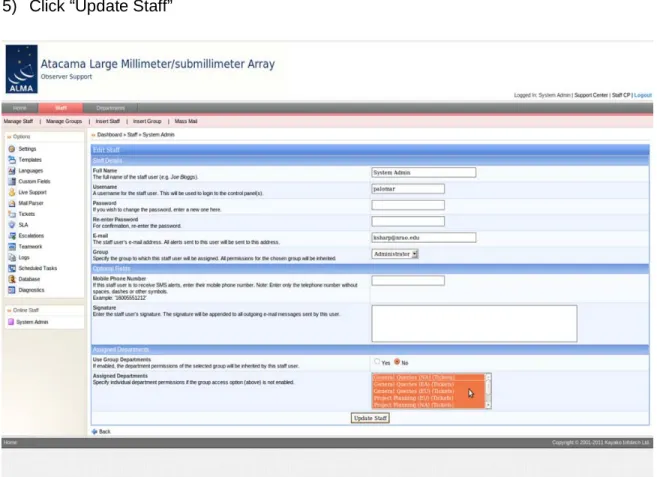
Task: Click the footer Home link
Action: click(x=10, y=442)
